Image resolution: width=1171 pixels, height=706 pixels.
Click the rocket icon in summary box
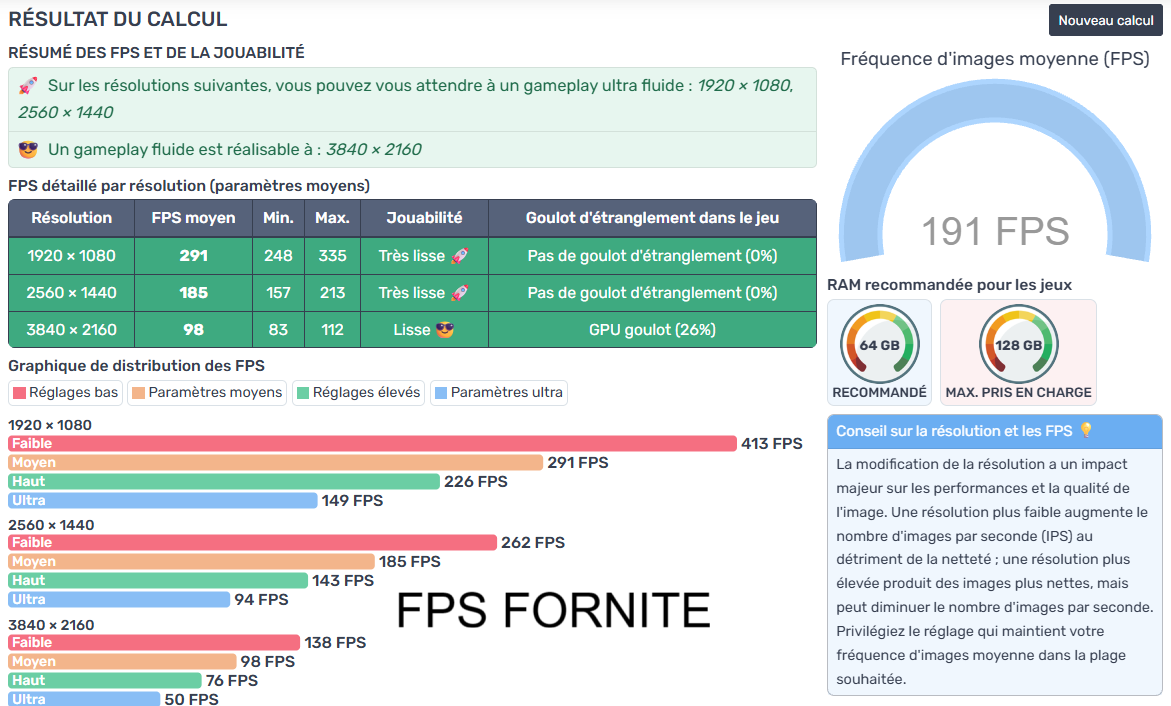[x=28, y=86]
